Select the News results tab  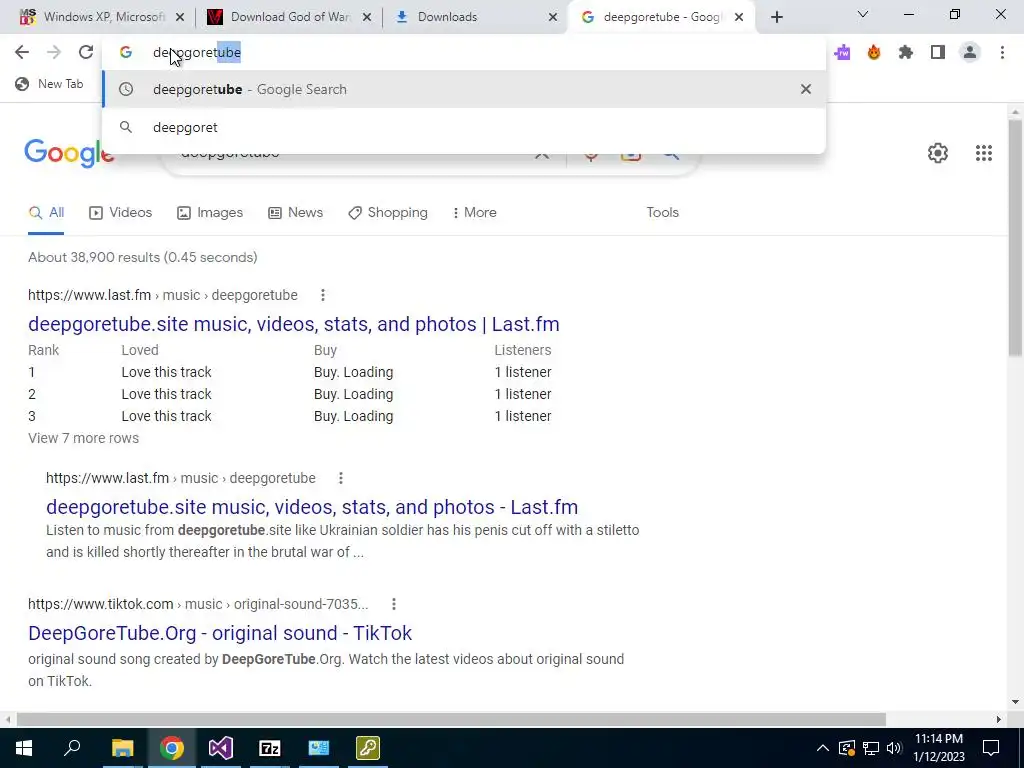295,212
